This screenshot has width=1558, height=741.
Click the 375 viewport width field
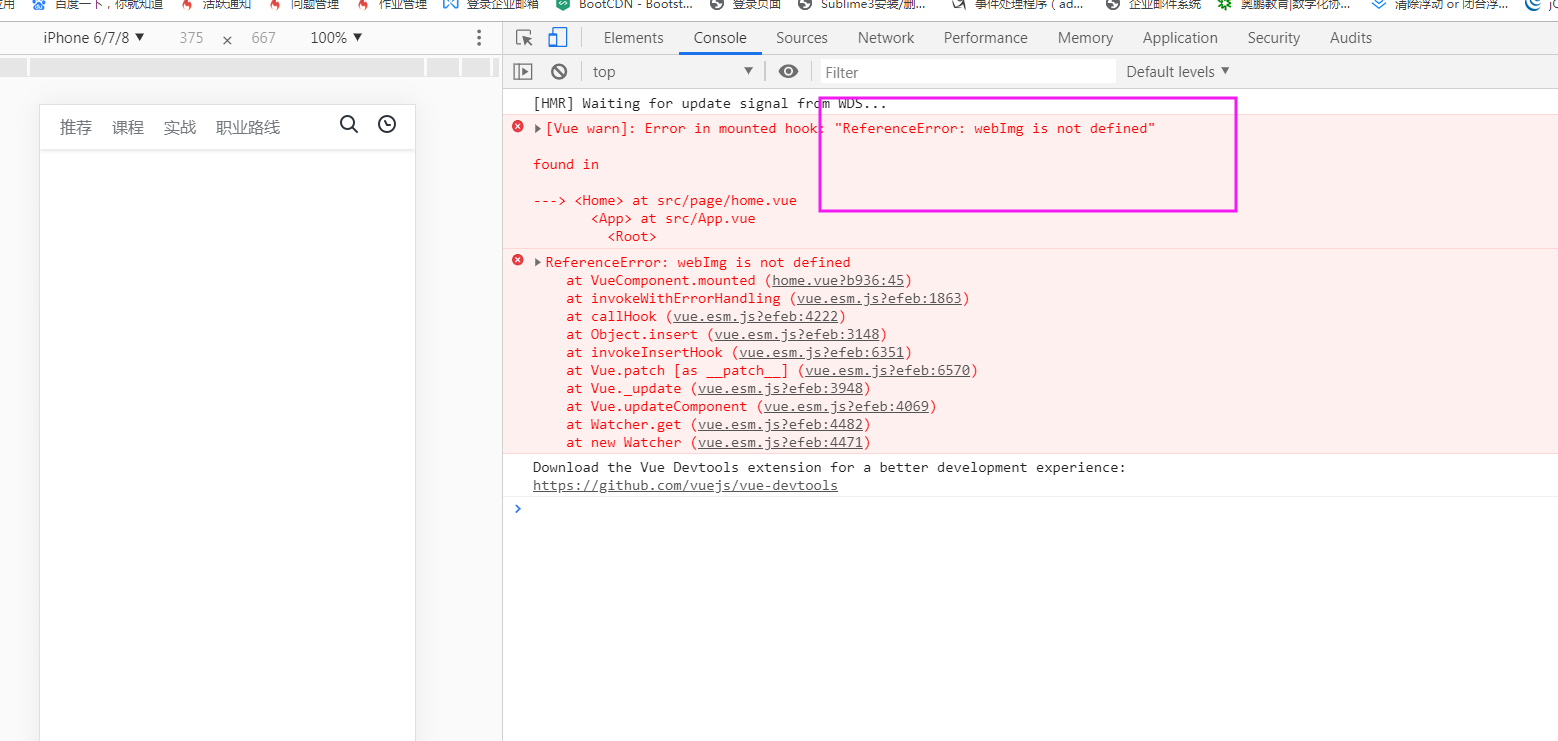pyautogui.click(x=191, y=38)
